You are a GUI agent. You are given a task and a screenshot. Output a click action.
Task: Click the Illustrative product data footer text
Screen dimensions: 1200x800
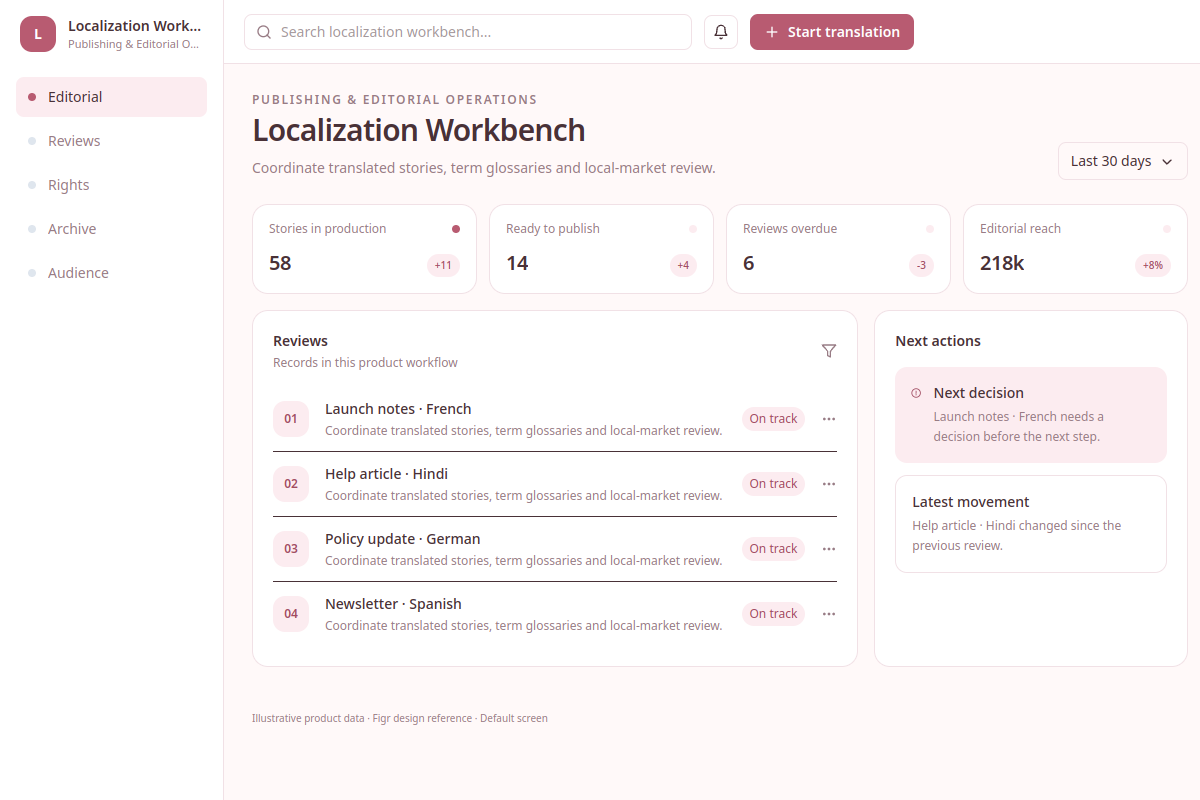[x=400, y=718]
